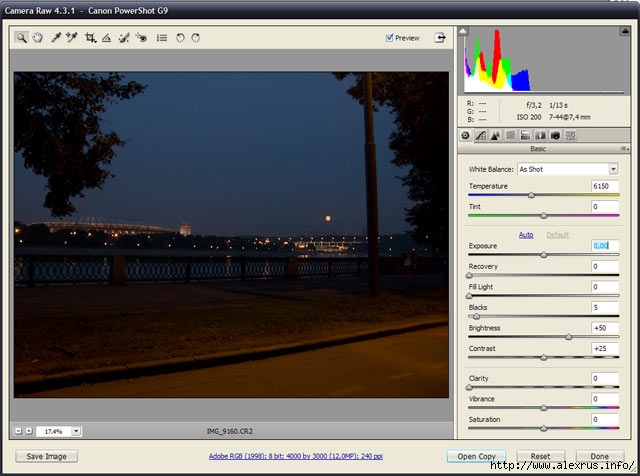Click the Reset button
This screenshot has width=640, height=476.
tap(541, 456)
